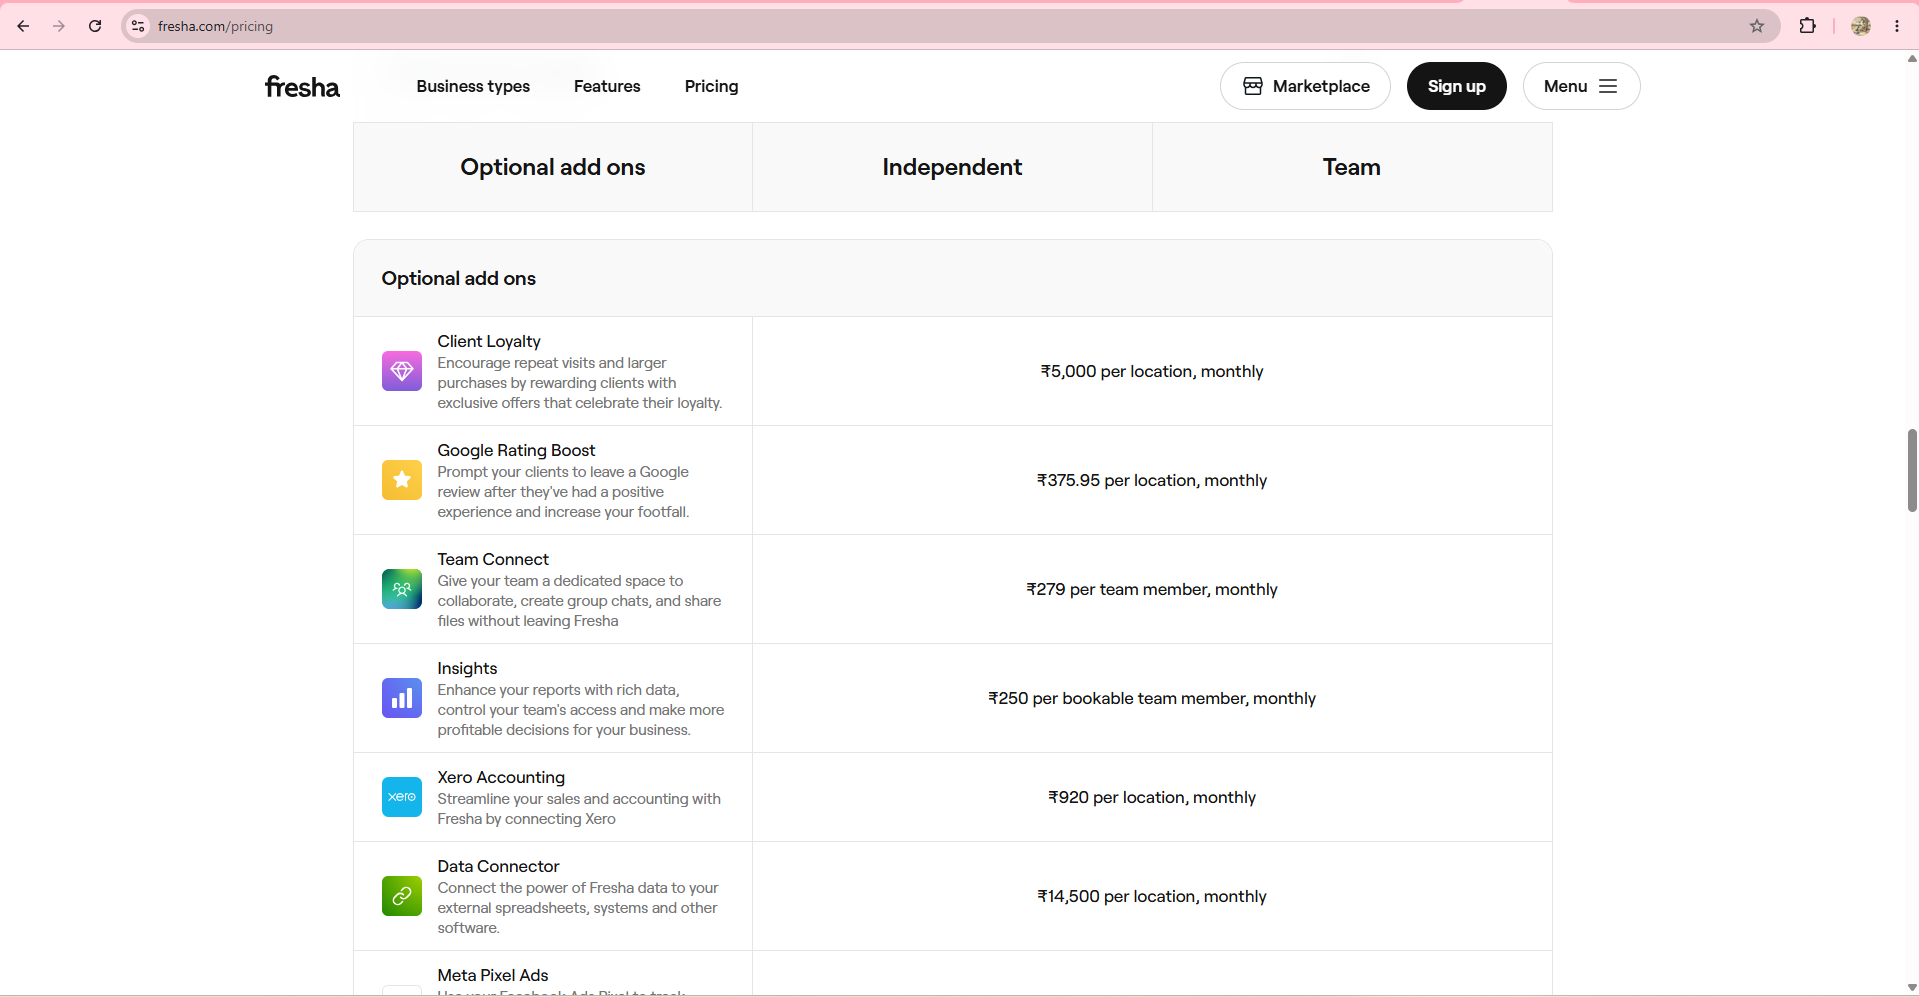
Task: Click the Google Rating Boost star icon
Action: (402, 480)
